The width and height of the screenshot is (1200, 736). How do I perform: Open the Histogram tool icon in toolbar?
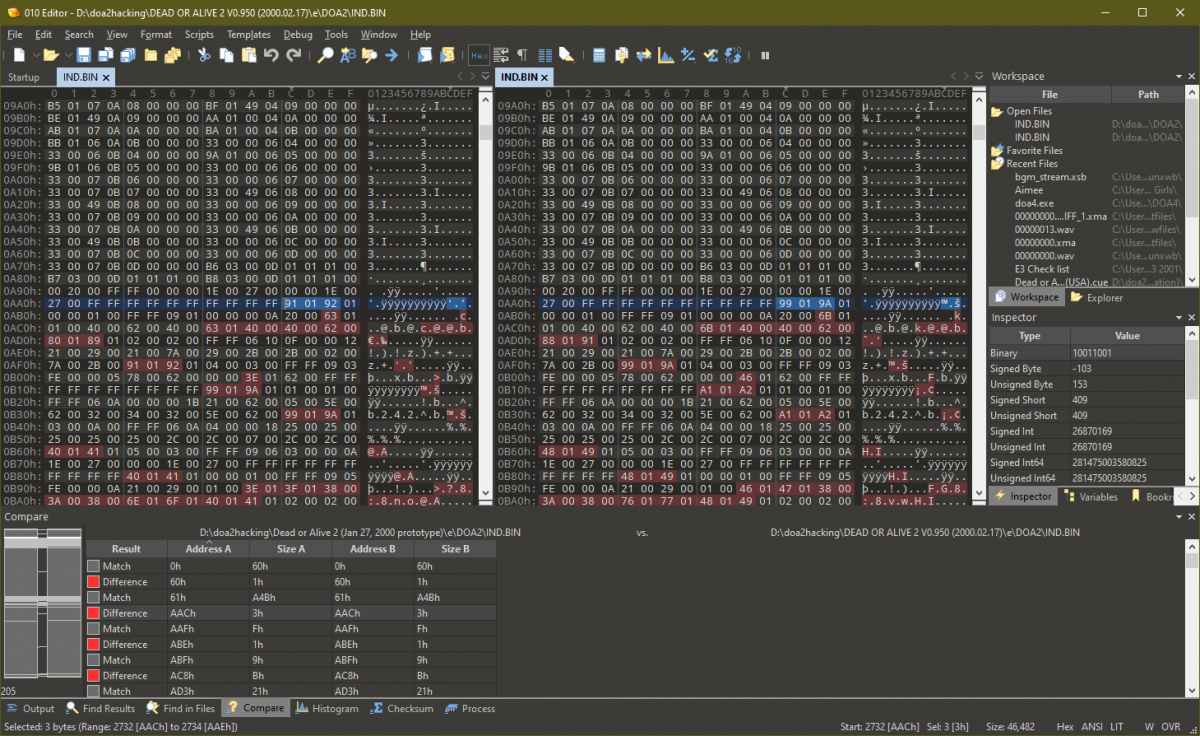[x=665, y=55]
